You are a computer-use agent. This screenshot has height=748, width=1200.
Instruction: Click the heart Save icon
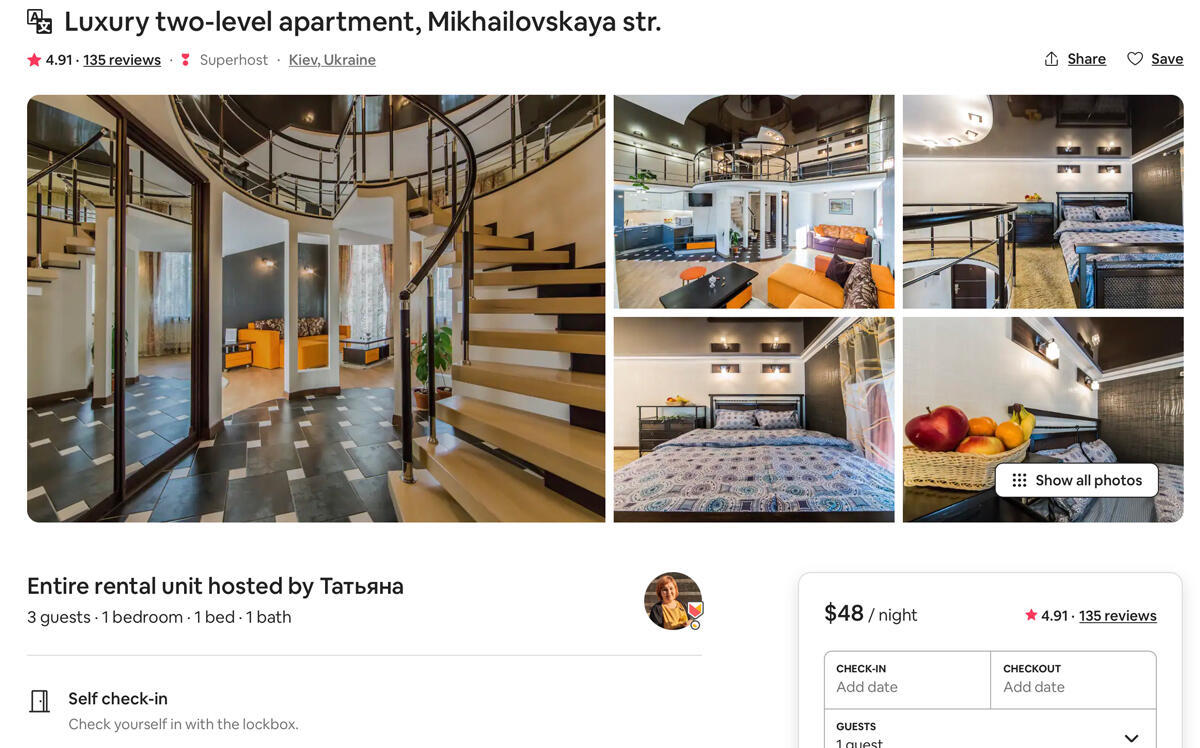coord(1135,59)
